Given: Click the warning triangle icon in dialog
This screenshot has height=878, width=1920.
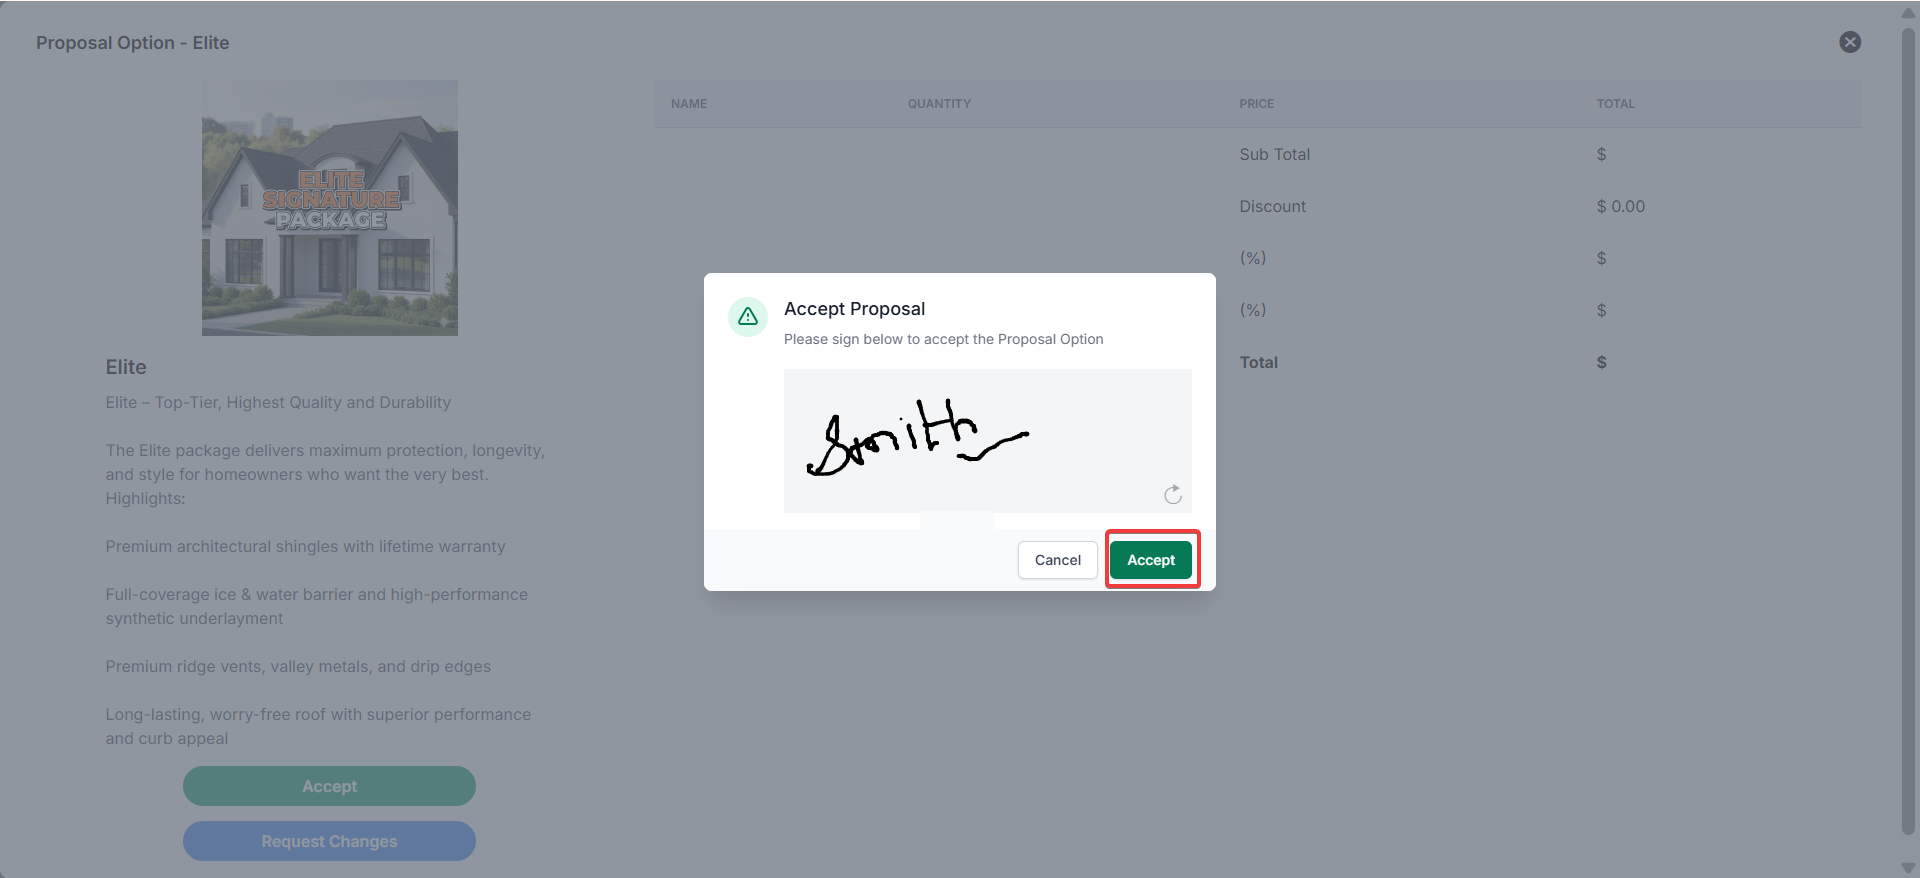Looking at the screenshot, I should click(748, 317).
